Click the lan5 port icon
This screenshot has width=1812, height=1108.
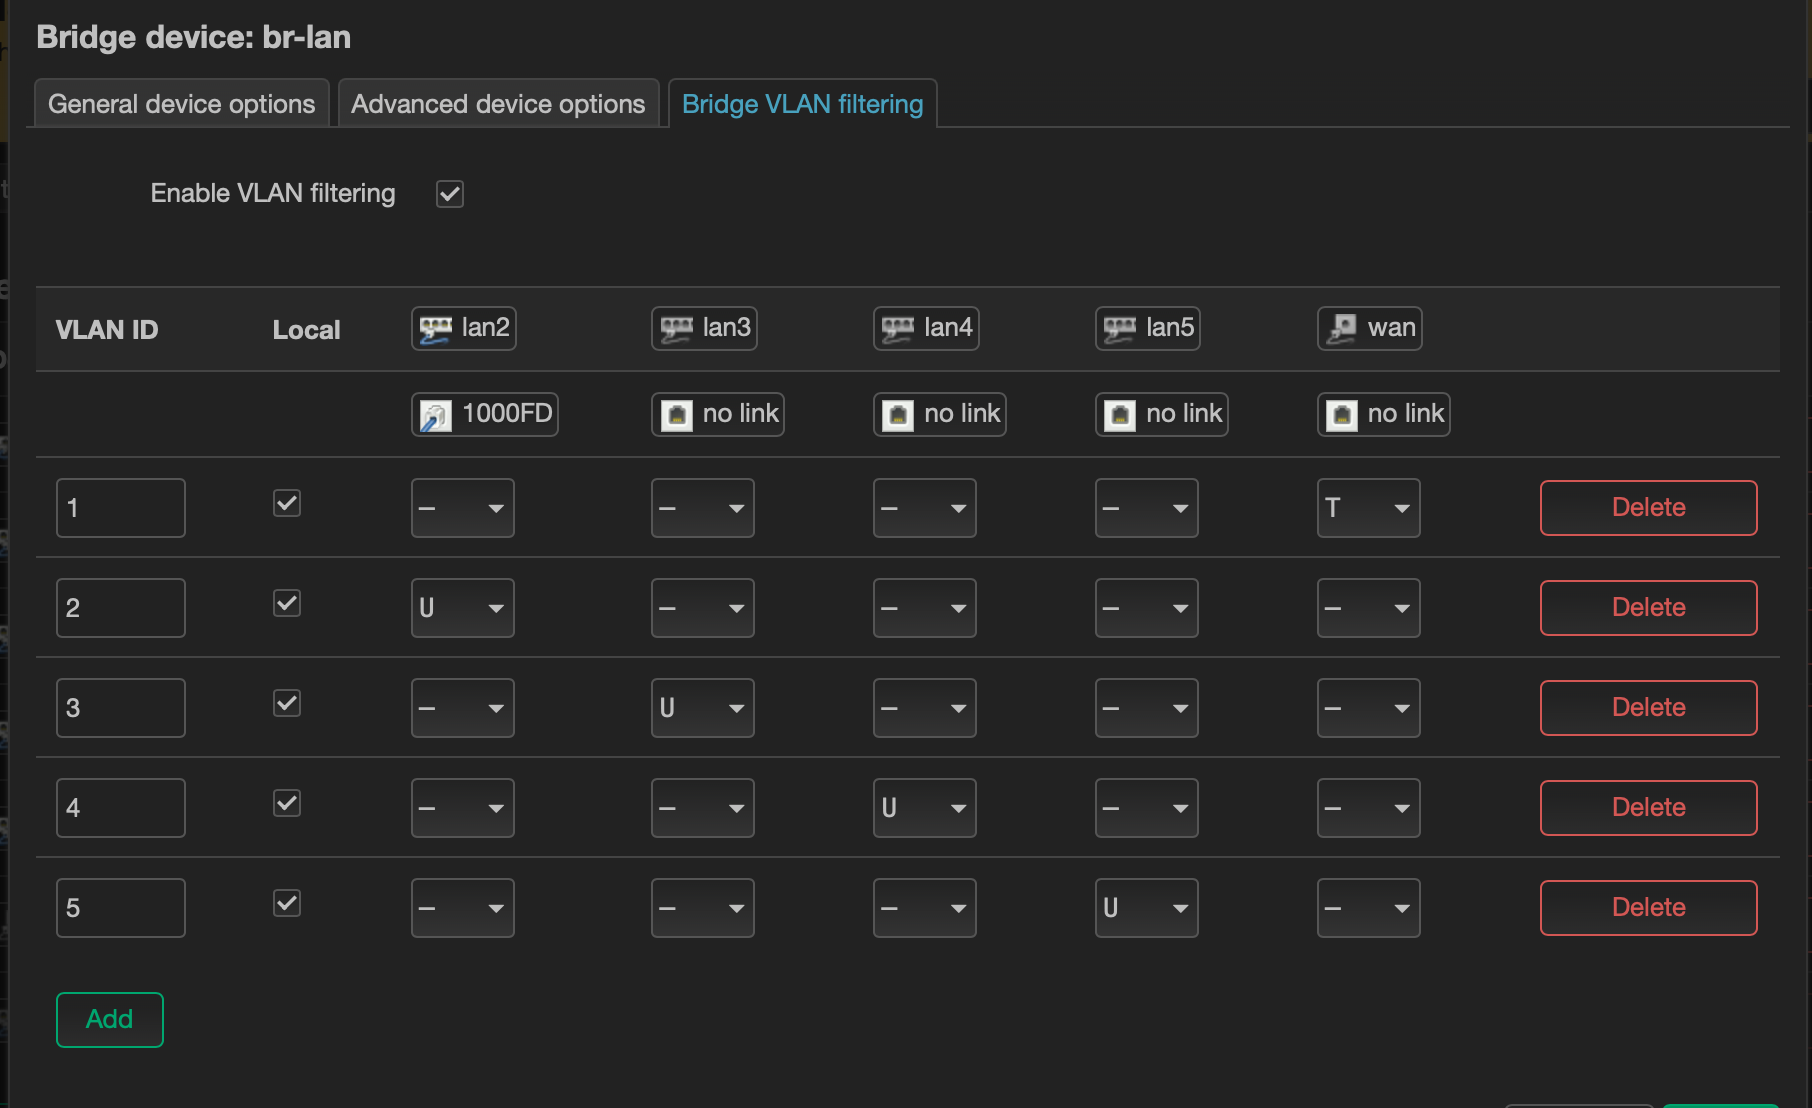[1120, 329]
